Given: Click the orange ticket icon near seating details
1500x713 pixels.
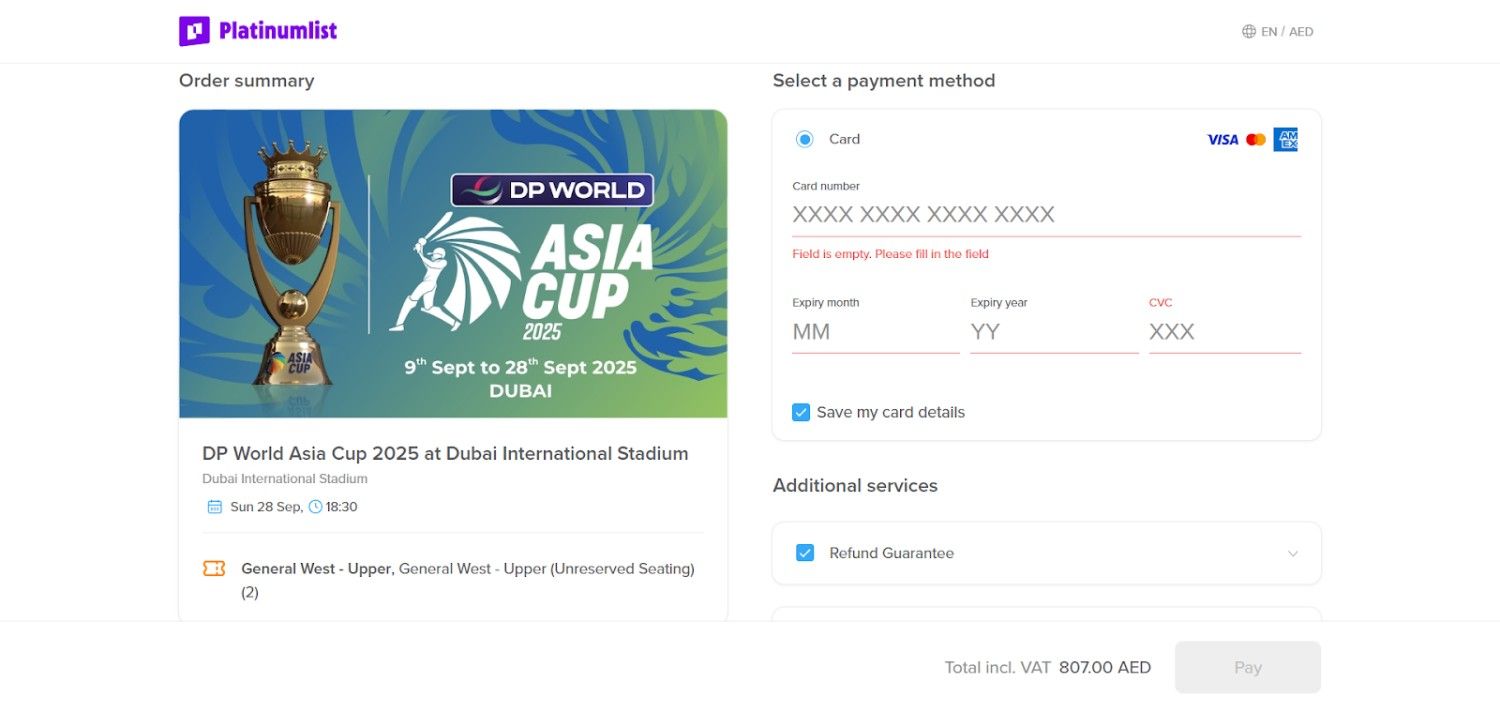Looking at the screenshot, I should (x=214, y=568).
